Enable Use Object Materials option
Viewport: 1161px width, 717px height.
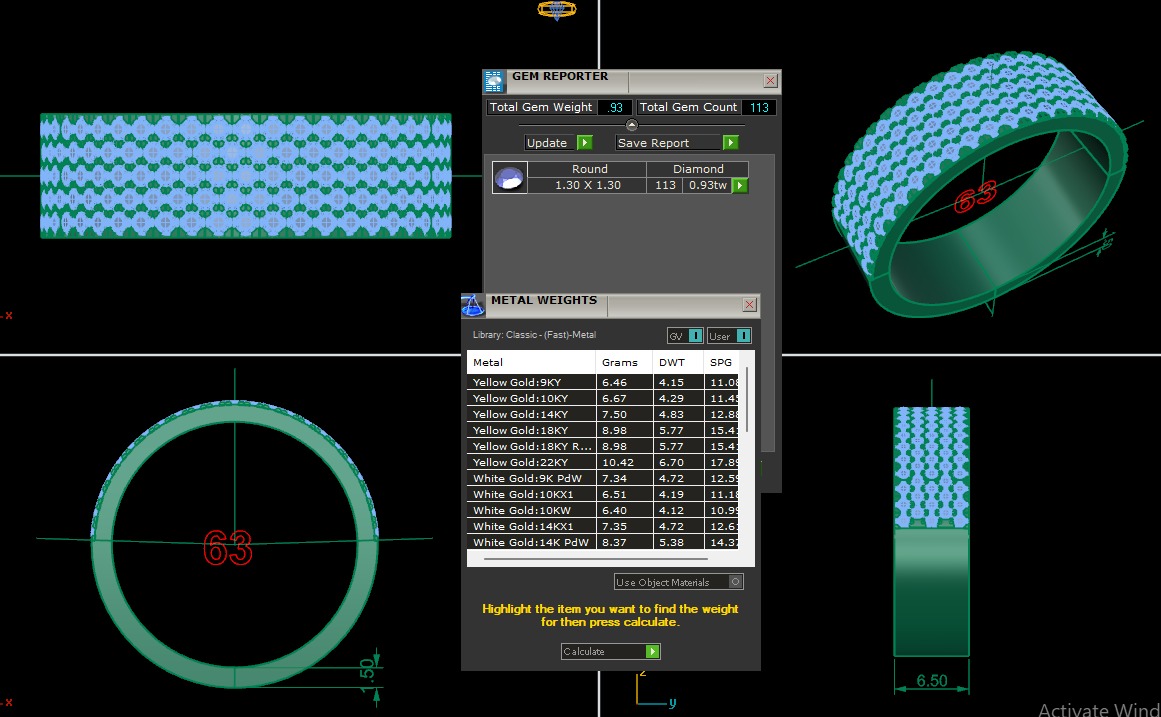click(x=736, y=582)
